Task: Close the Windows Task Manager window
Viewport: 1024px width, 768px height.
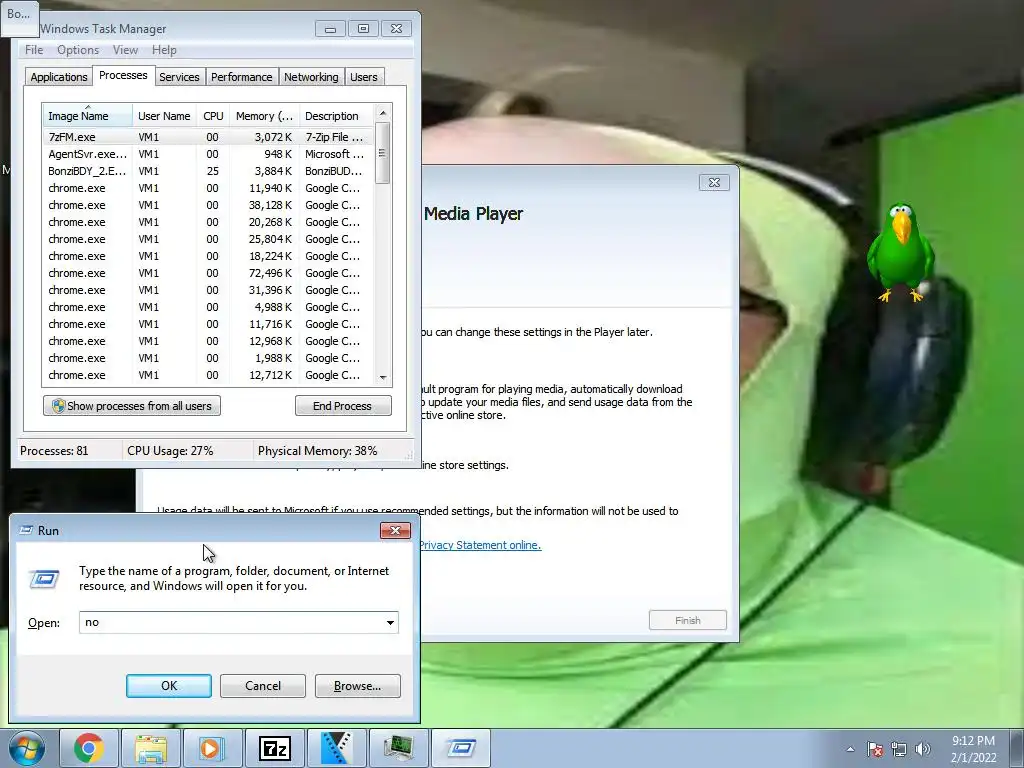Action: 396,29
